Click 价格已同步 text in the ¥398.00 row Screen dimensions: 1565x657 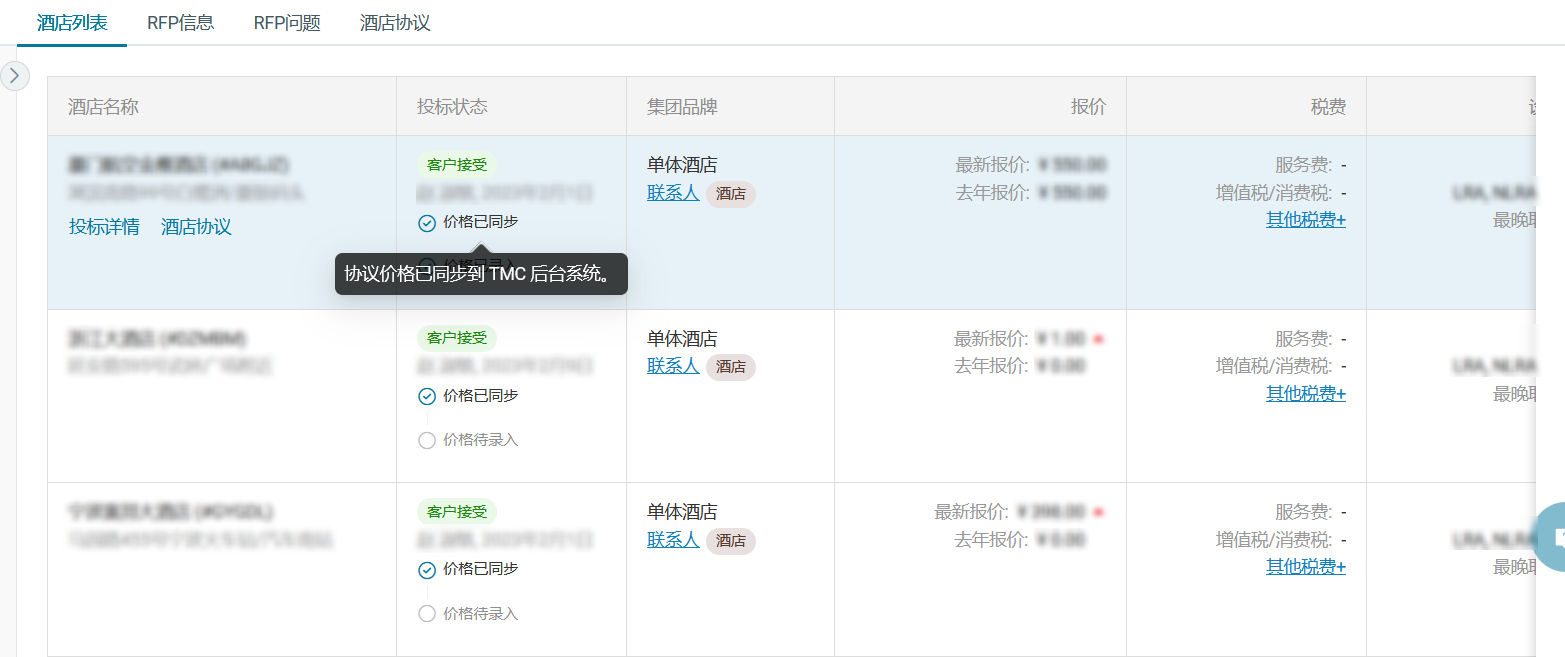[481, 569]
